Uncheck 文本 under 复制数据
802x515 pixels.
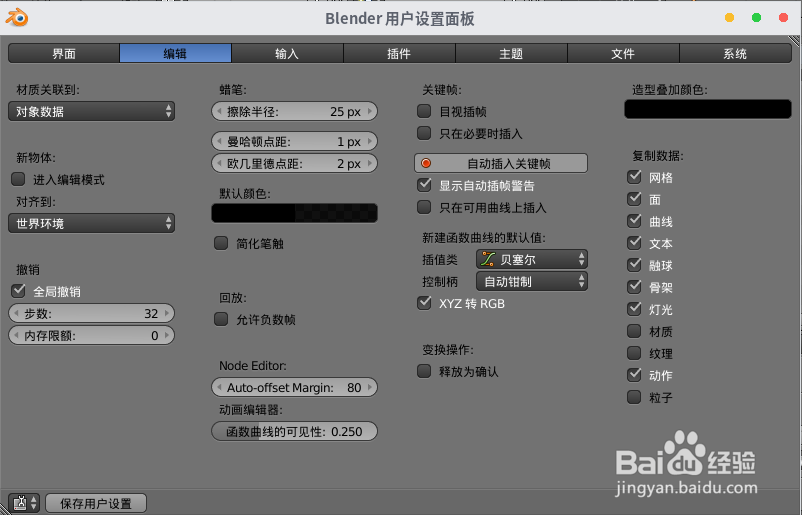pos(634,243)
